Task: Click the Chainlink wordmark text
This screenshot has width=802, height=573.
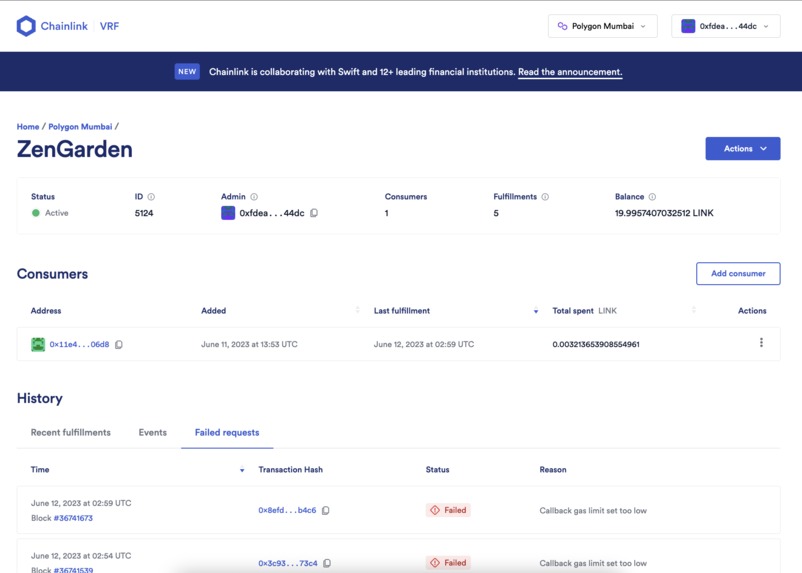Action: tap(64, 26)
